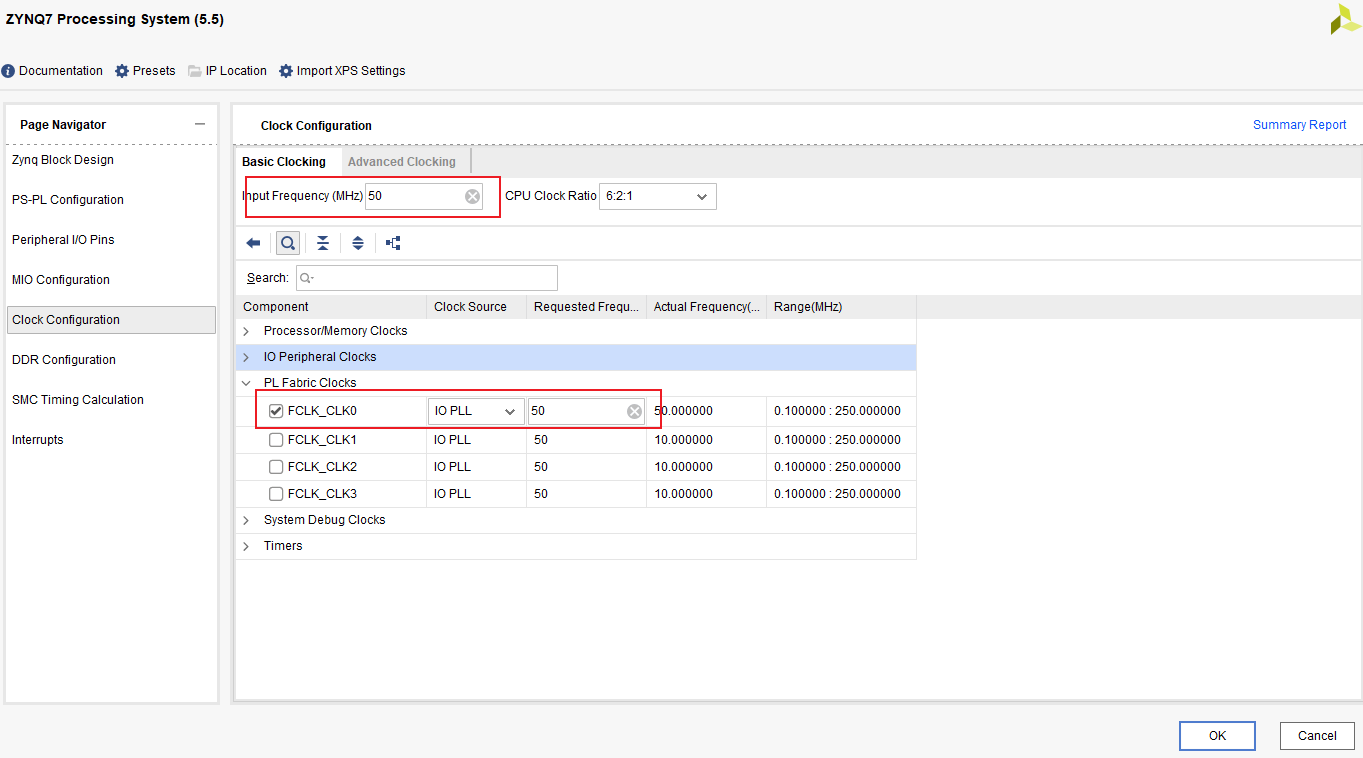This screenshot has width=1363, height=758.
Task: Select the Basic Clocking tab
Action: [x=284, y=162]
